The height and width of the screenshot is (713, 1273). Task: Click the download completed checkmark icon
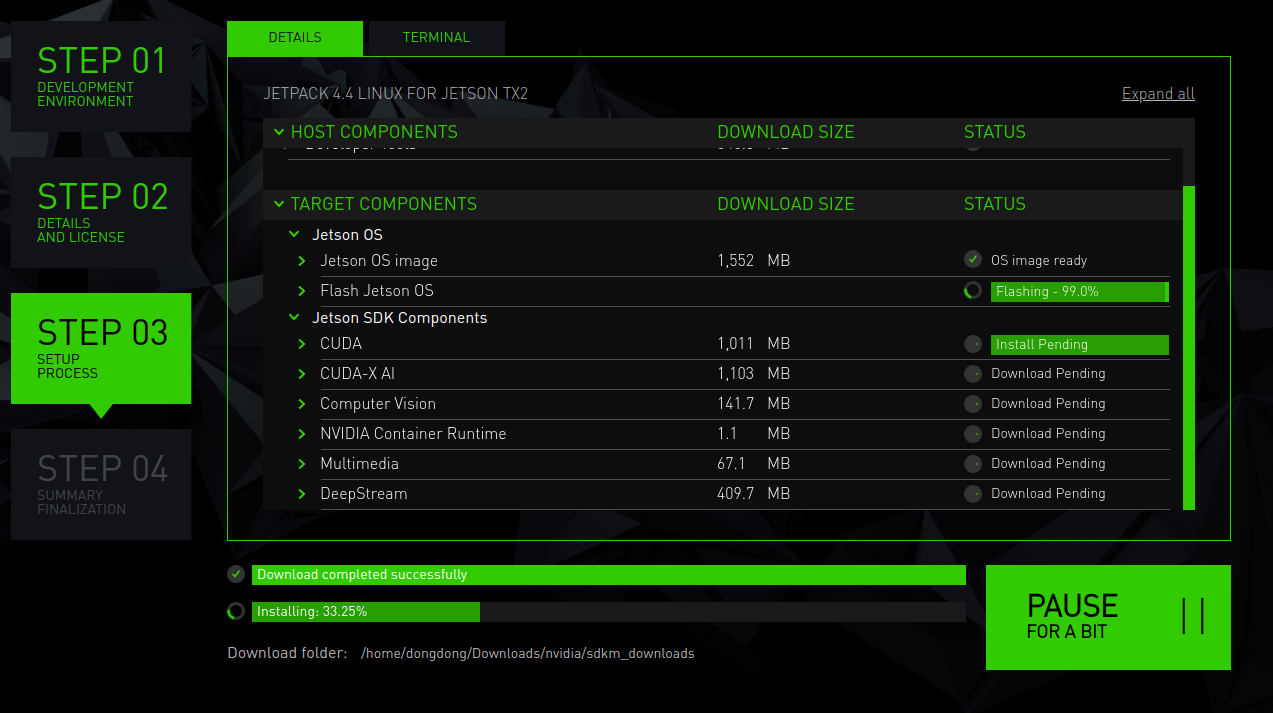(x=236, y=574)
